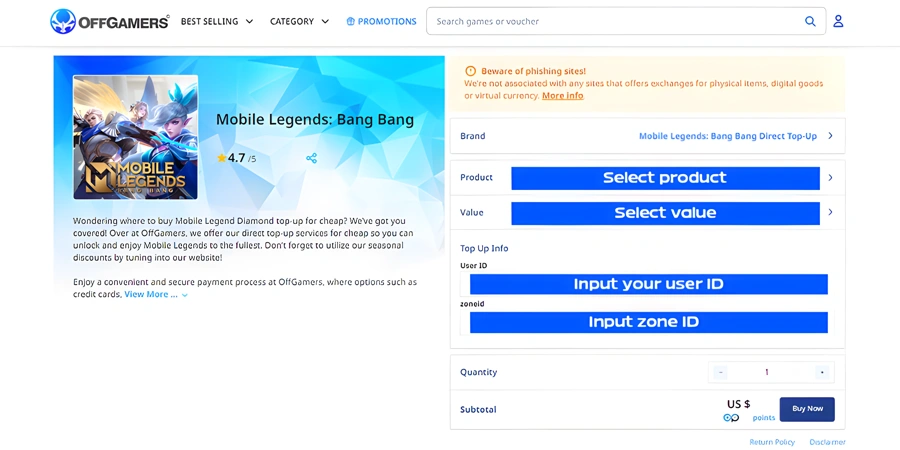This screenshot has height=450, width=900.
Task: Click the Mobile Legends game cover thumbnail
Action: click(135, 137)
